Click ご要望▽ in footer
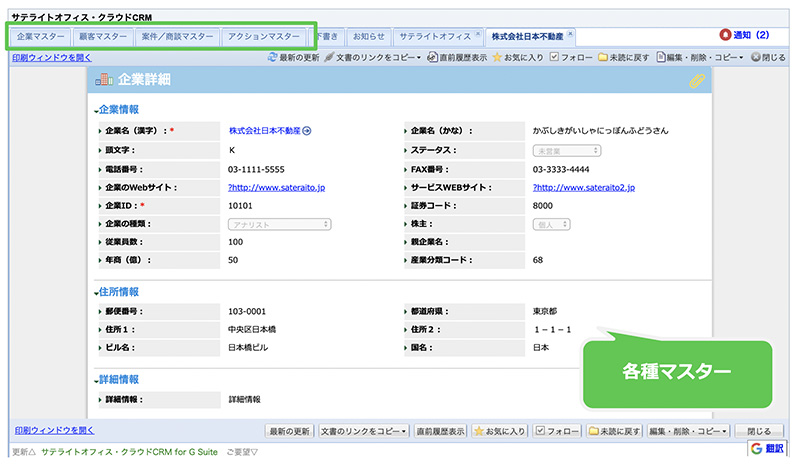 [242, 452]
